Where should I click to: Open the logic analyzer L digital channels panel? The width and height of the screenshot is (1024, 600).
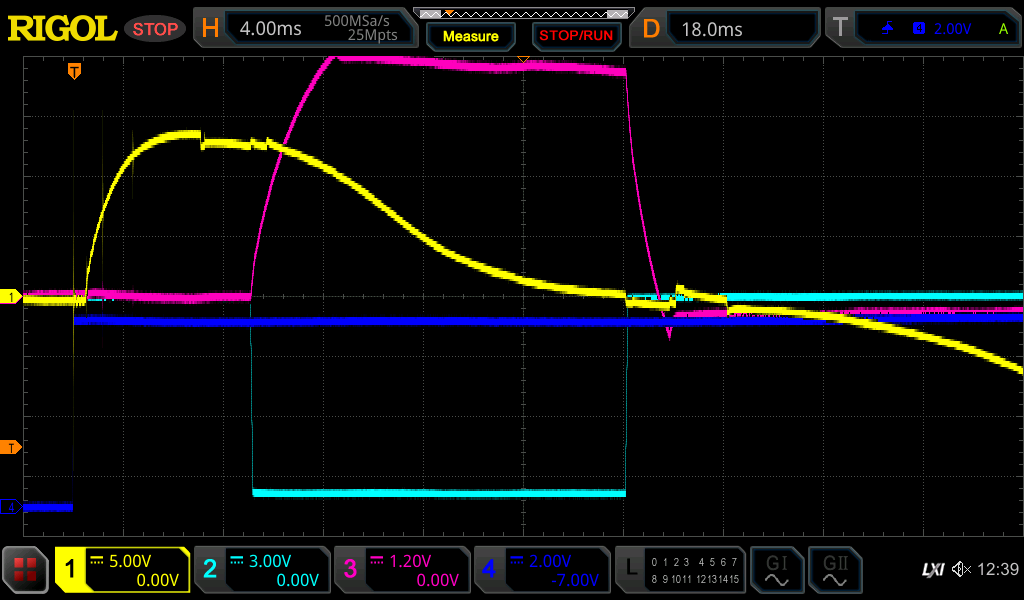680,570
